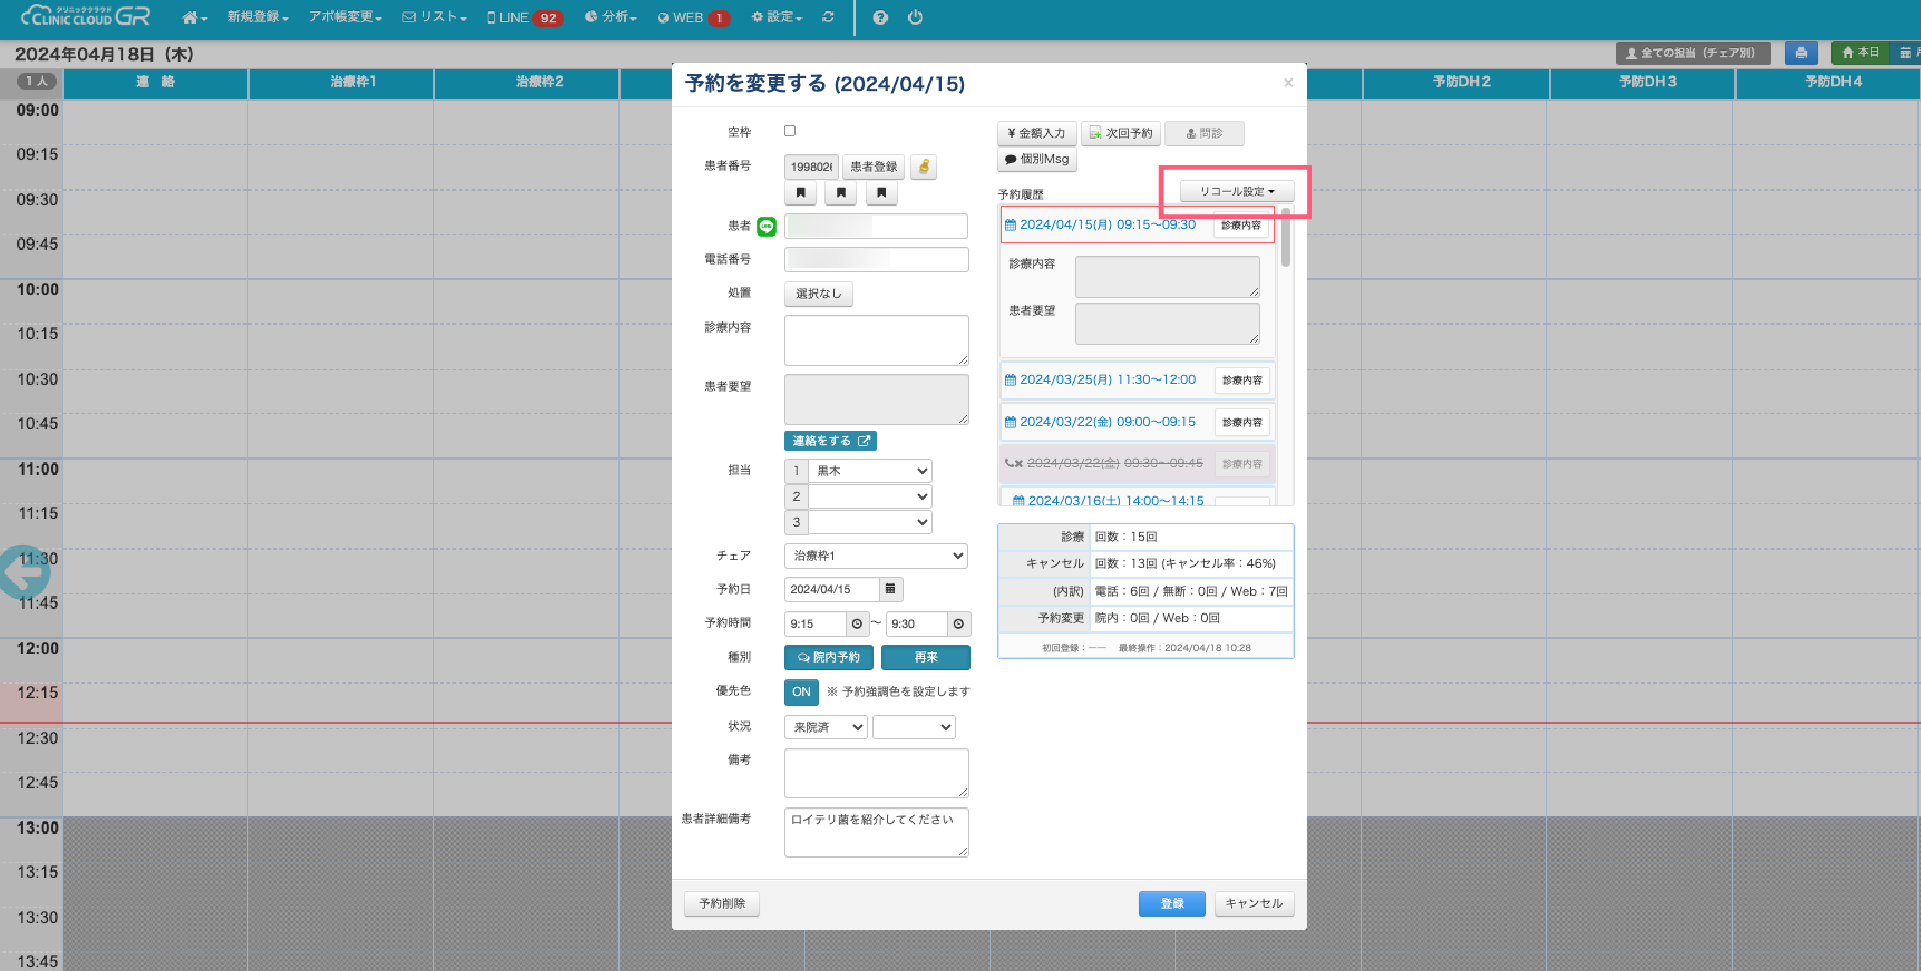Viewport: 1921px width, 971px height.
Task: Open the チェア dropdown showing 治療枠1
Action: [876, 556]
